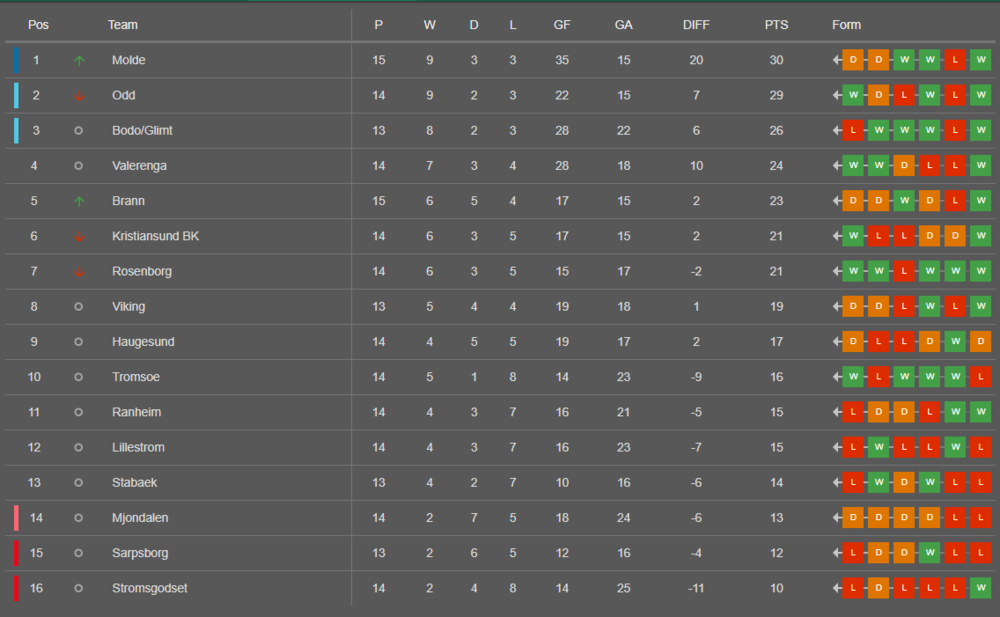Click Stromsgodset's no-change circle icon
Screen dimensions: 1000x617
coord(79,588)
